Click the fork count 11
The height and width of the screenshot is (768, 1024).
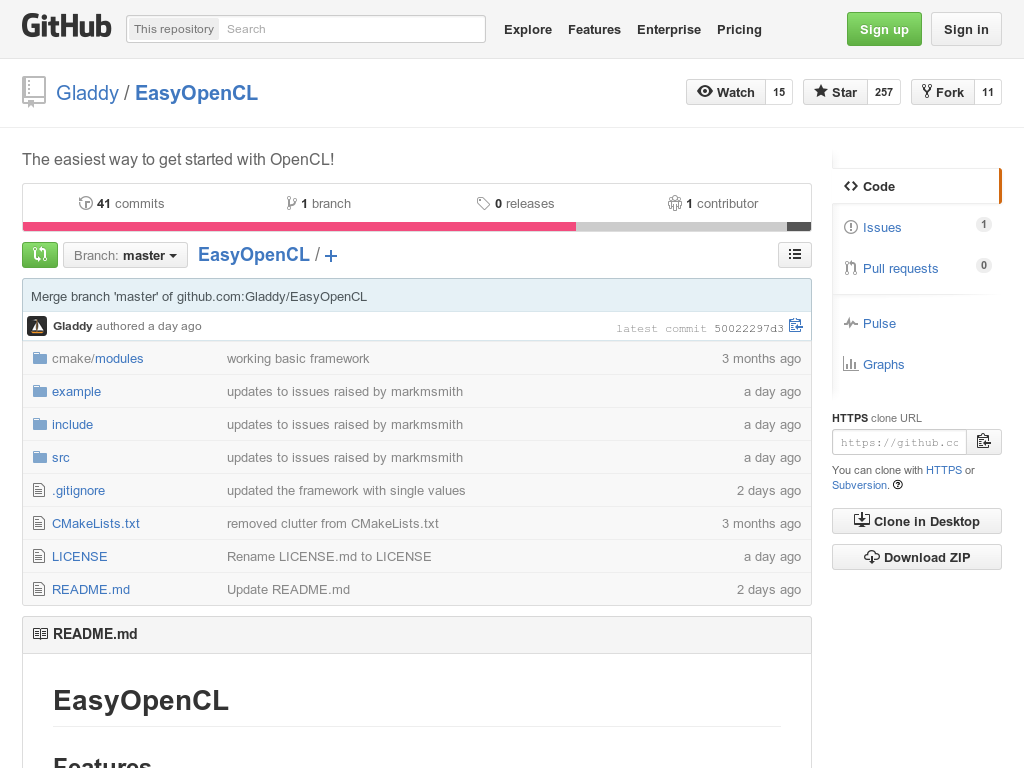(x=987, y=92)
